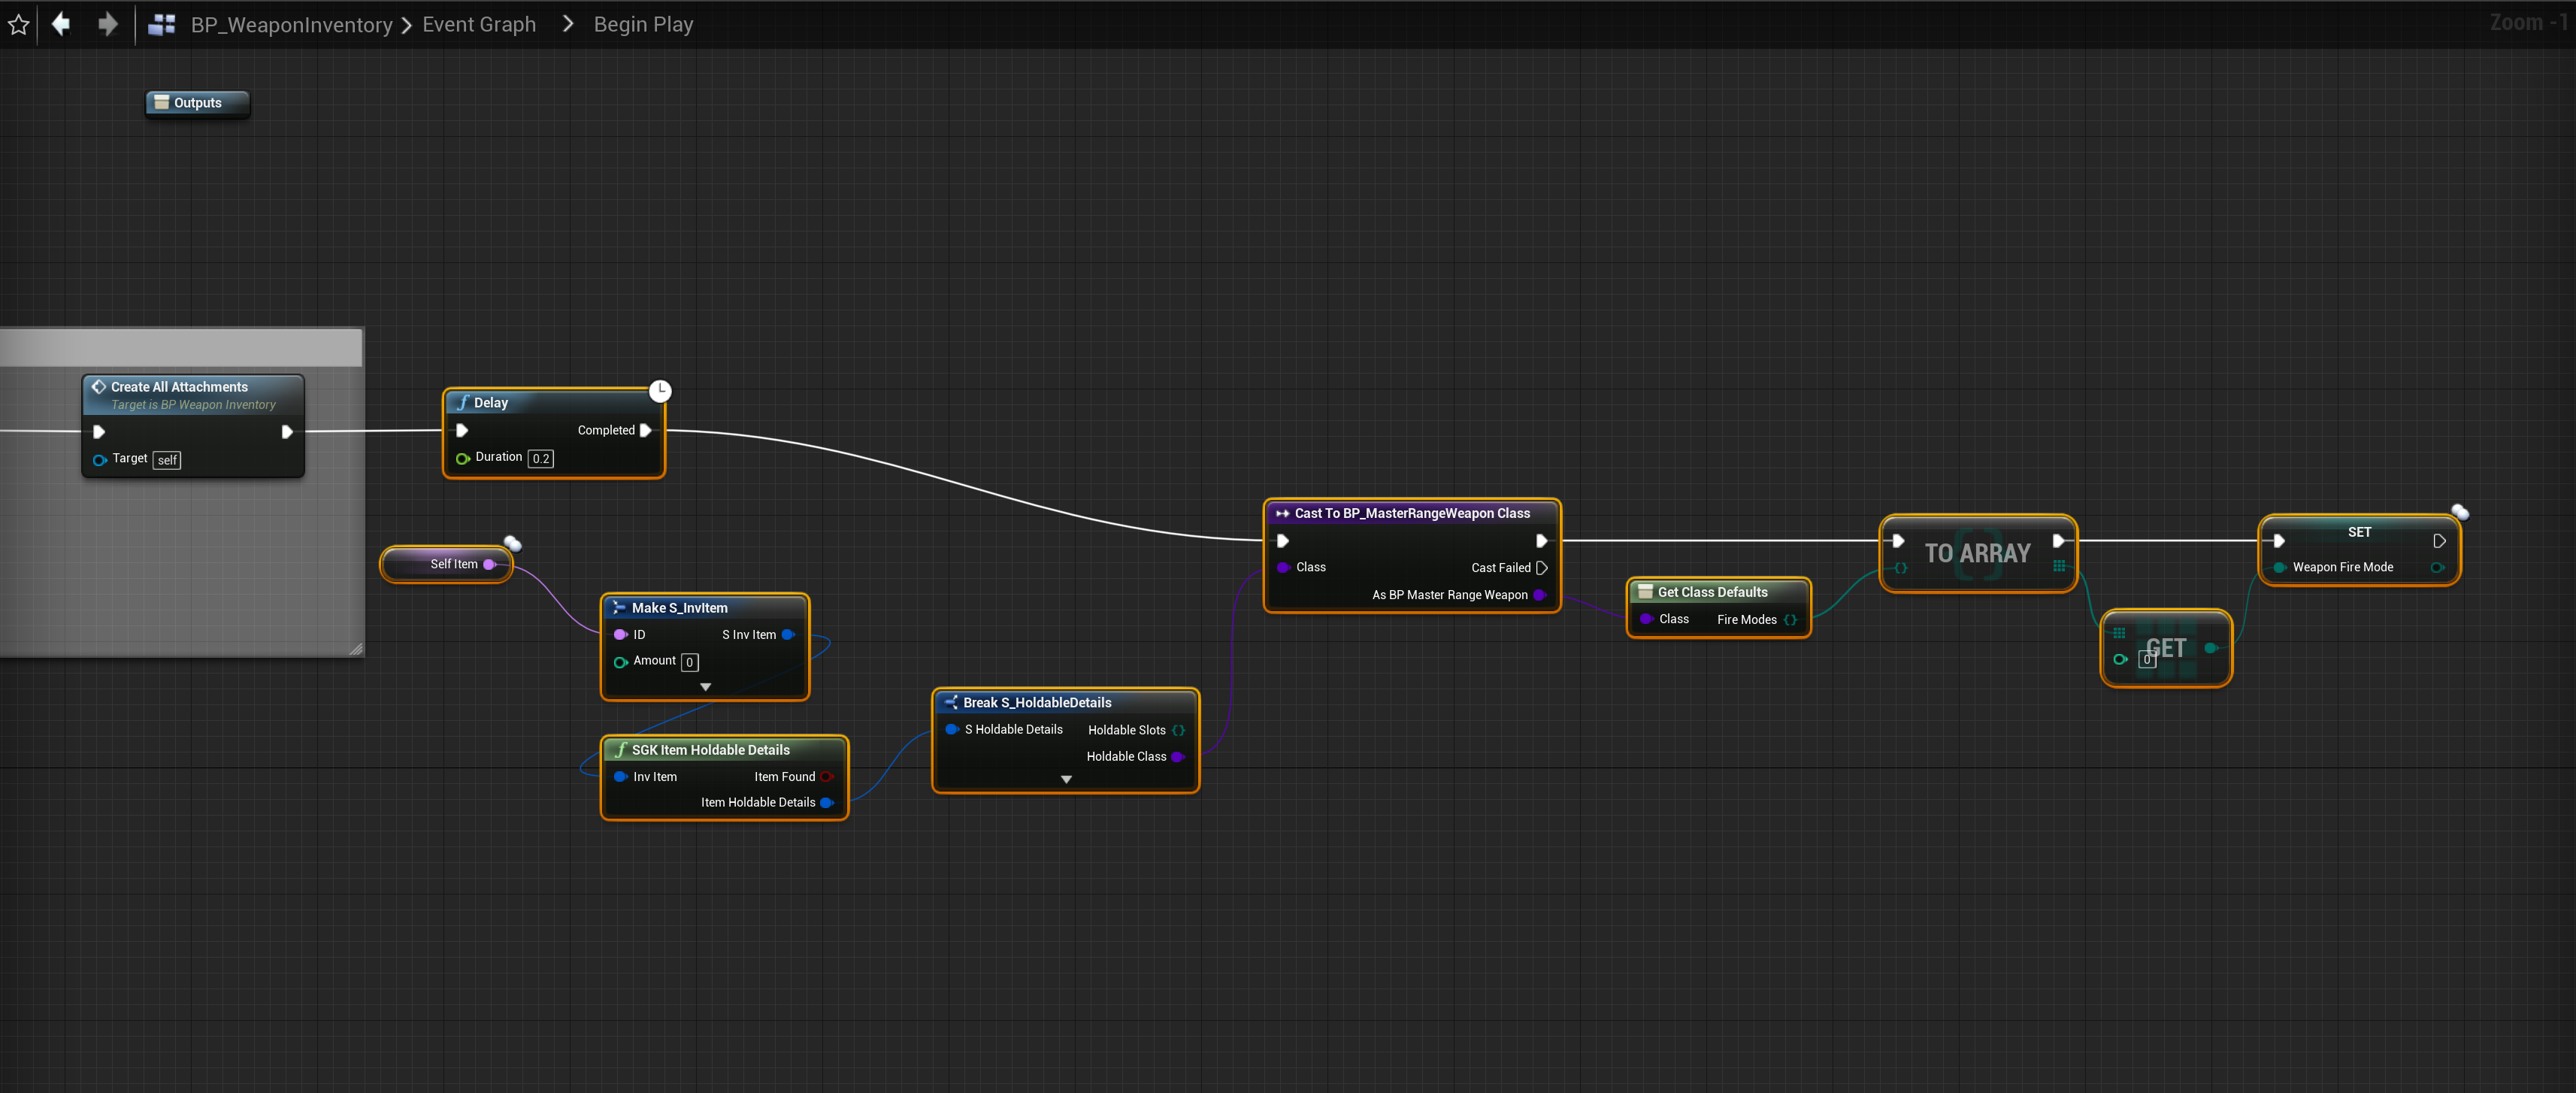
Task: Click the blueprint graph icon in breadcrumb
Action: tap(161, 25)
